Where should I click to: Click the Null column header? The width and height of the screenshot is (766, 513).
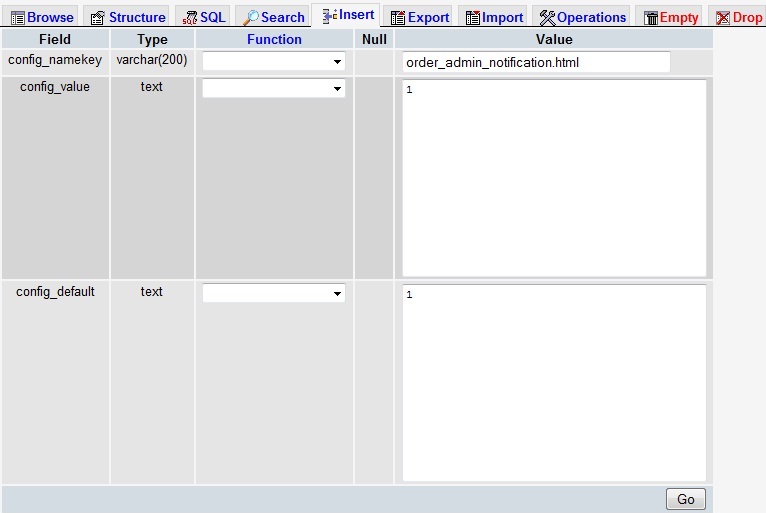(374, 39)
